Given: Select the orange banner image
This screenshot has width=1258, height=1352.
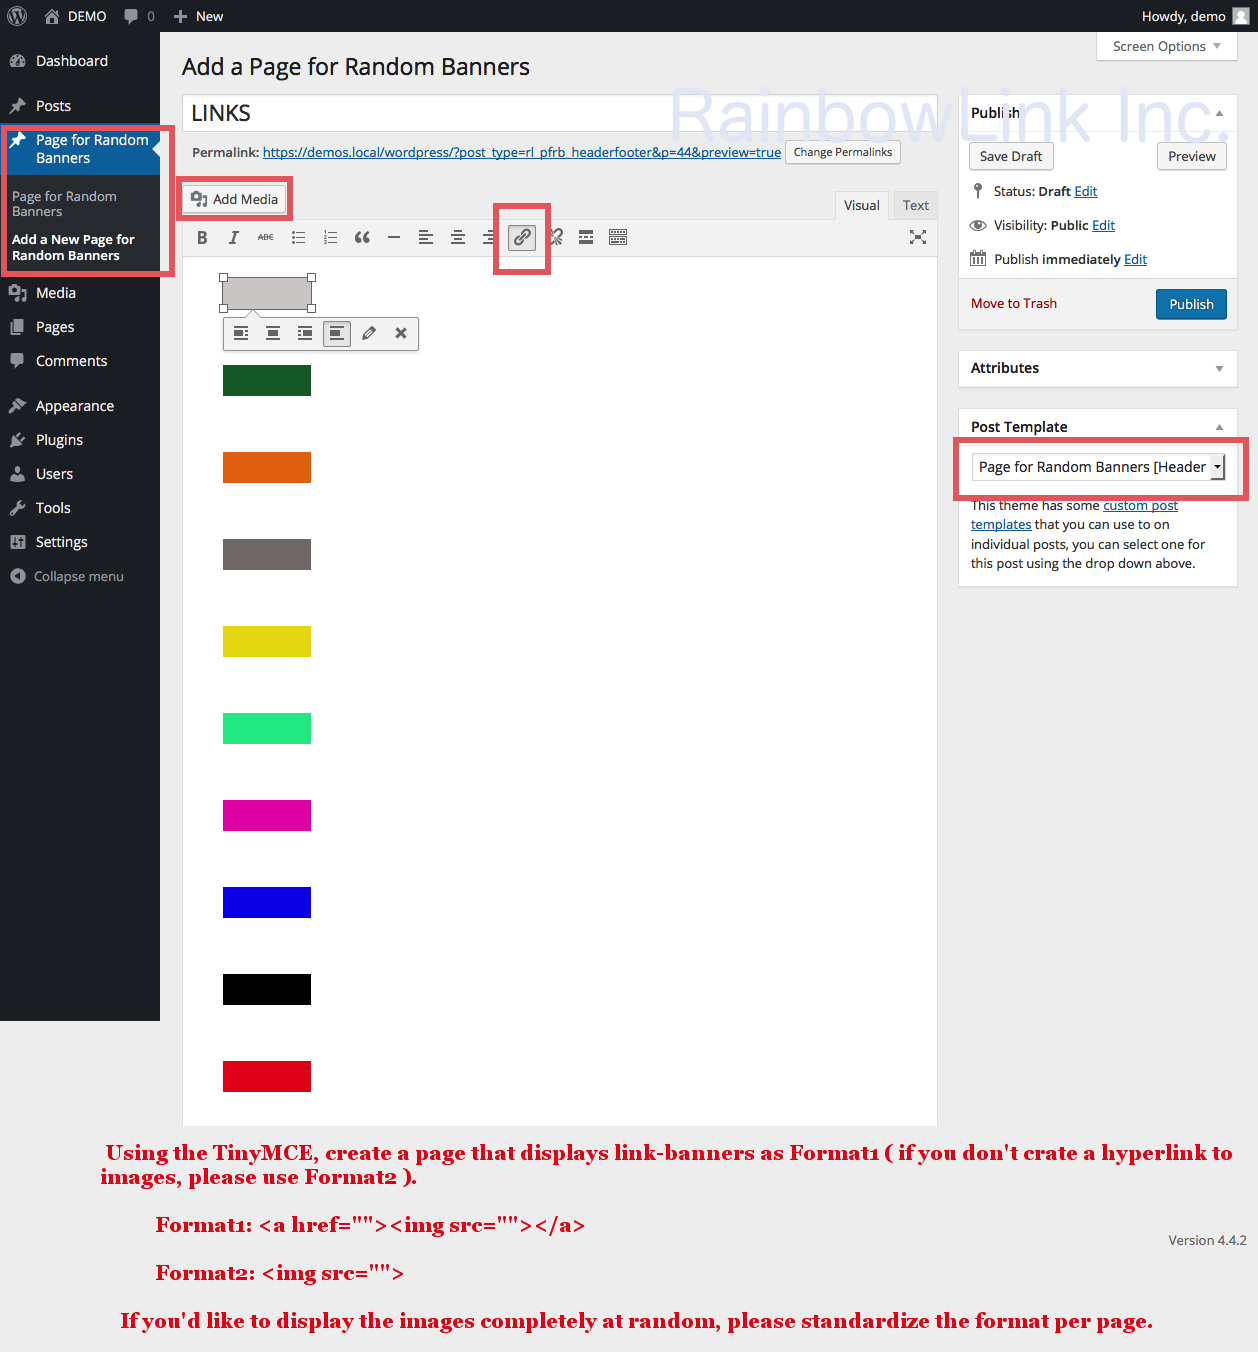Looking at the screenshot, I should pyautogui.click(x=267, y=467).
